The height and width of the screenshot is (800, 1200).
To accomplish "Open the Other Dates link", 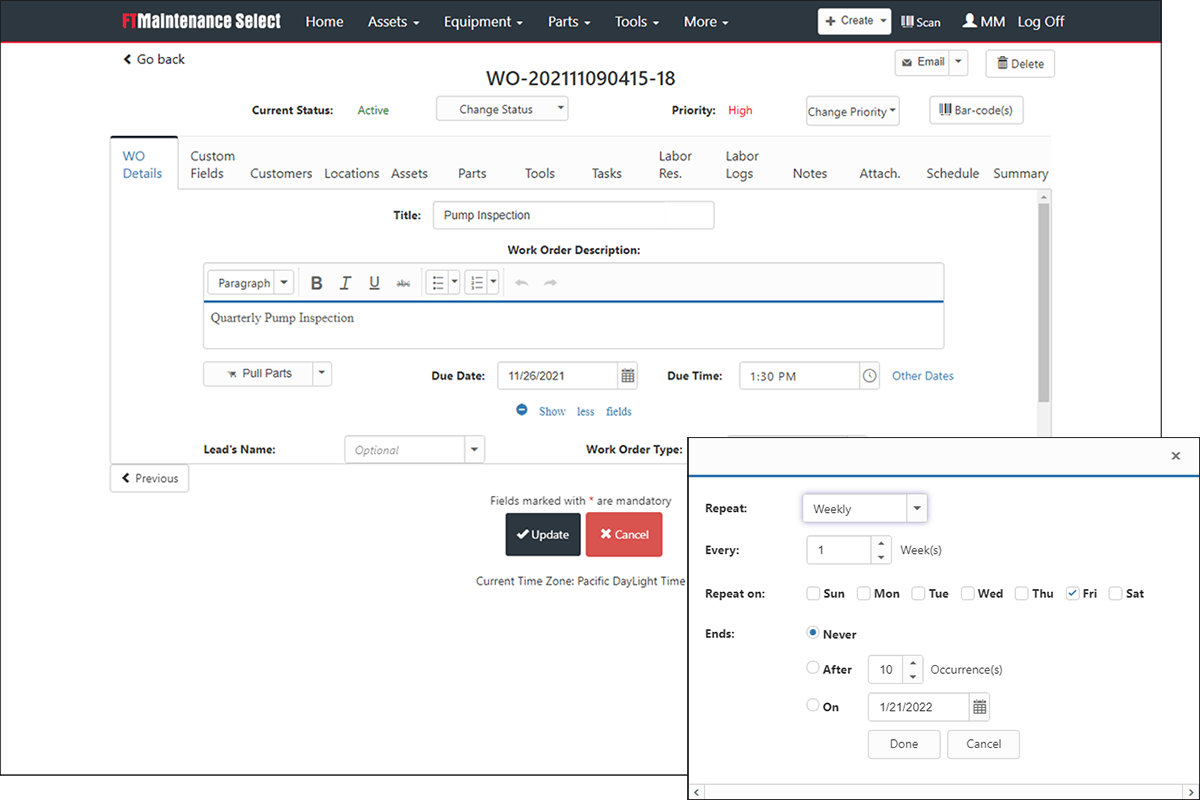I will tap(923, 376).
